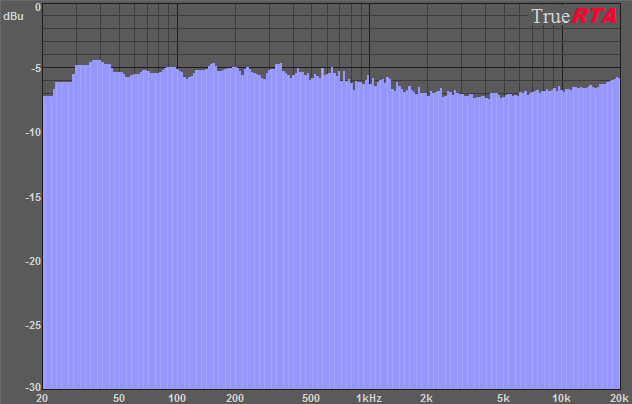Click the 200 Hz frequency label
The image size is (632, 404).
(x=235, y=398)
